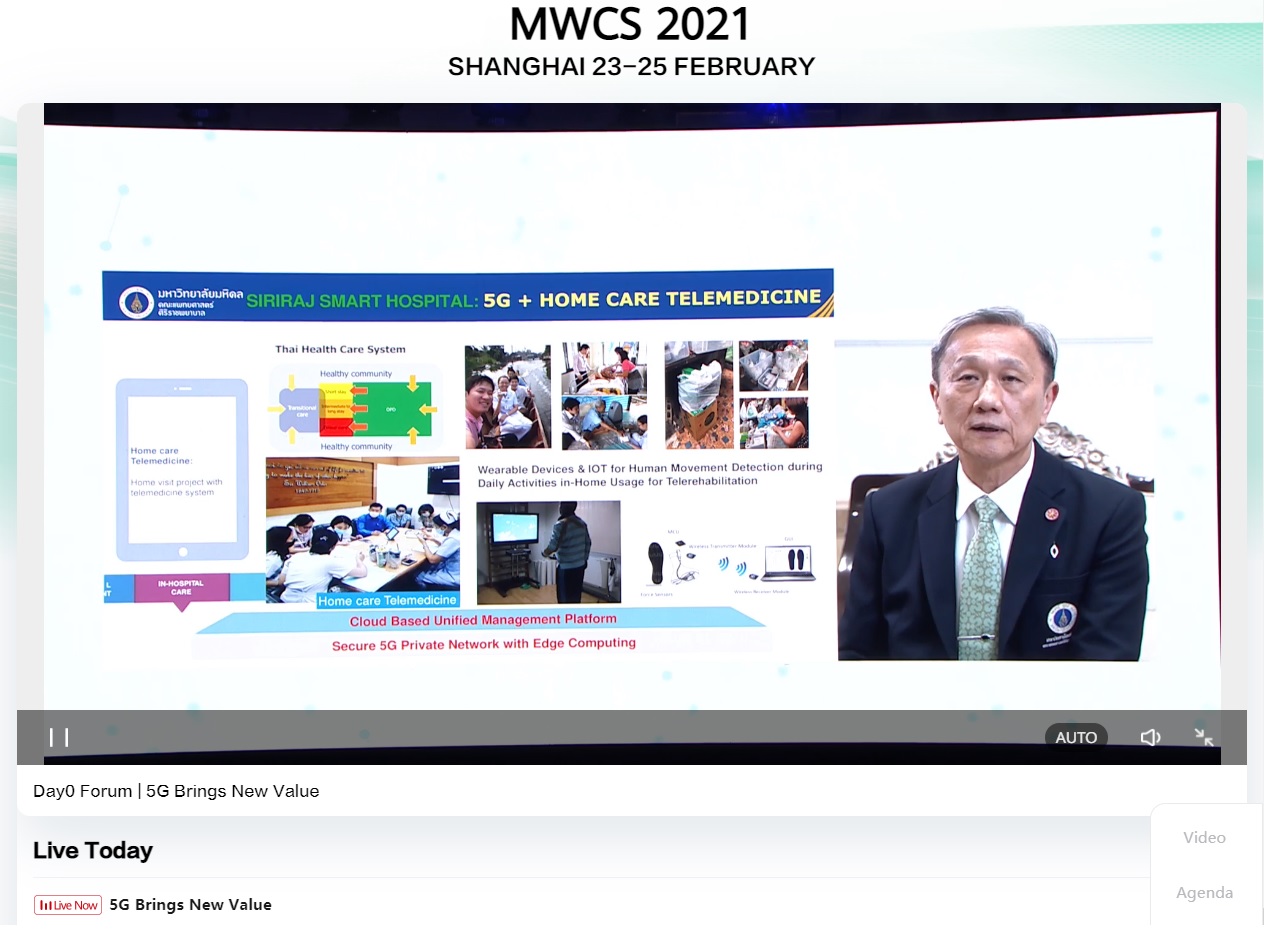The image size is (1264, 931).
Task: Click the Live Today section heading
Action: 93,851
